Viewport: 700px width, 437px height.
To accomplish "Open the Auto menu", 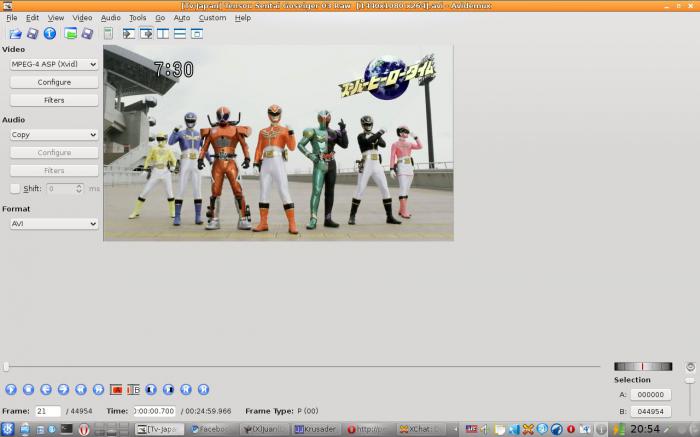I will 182,18.
